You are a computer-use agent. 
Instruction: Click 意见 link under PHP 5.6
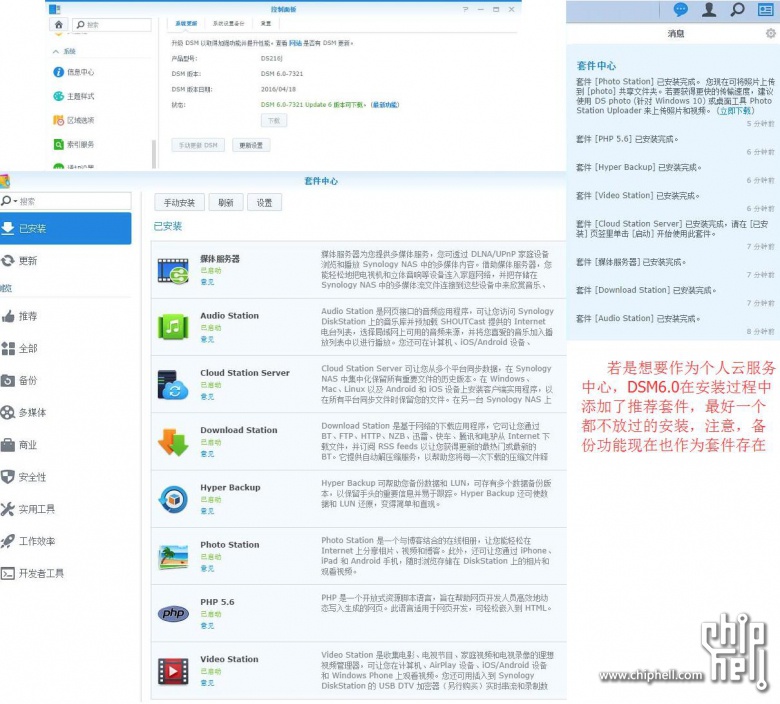[207, 626]
